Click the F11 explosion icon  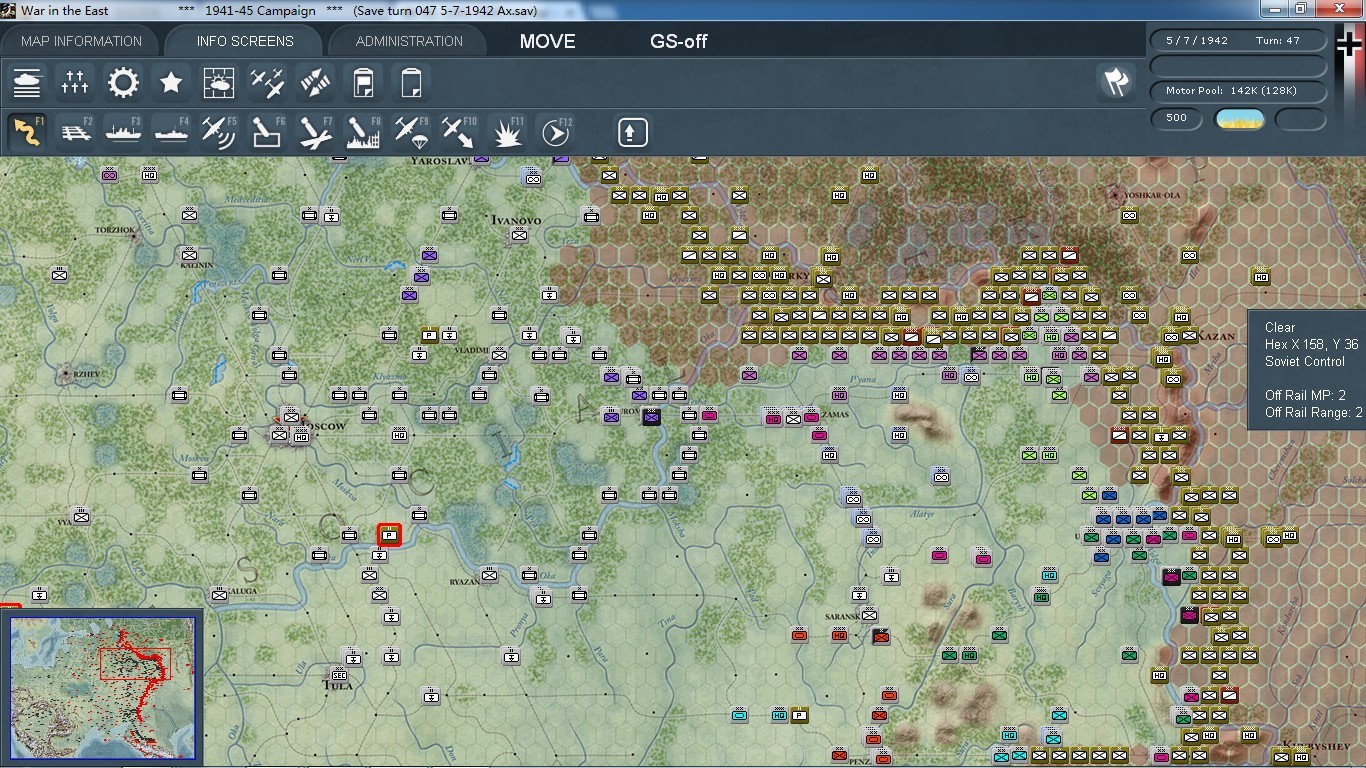pos(507,132)
